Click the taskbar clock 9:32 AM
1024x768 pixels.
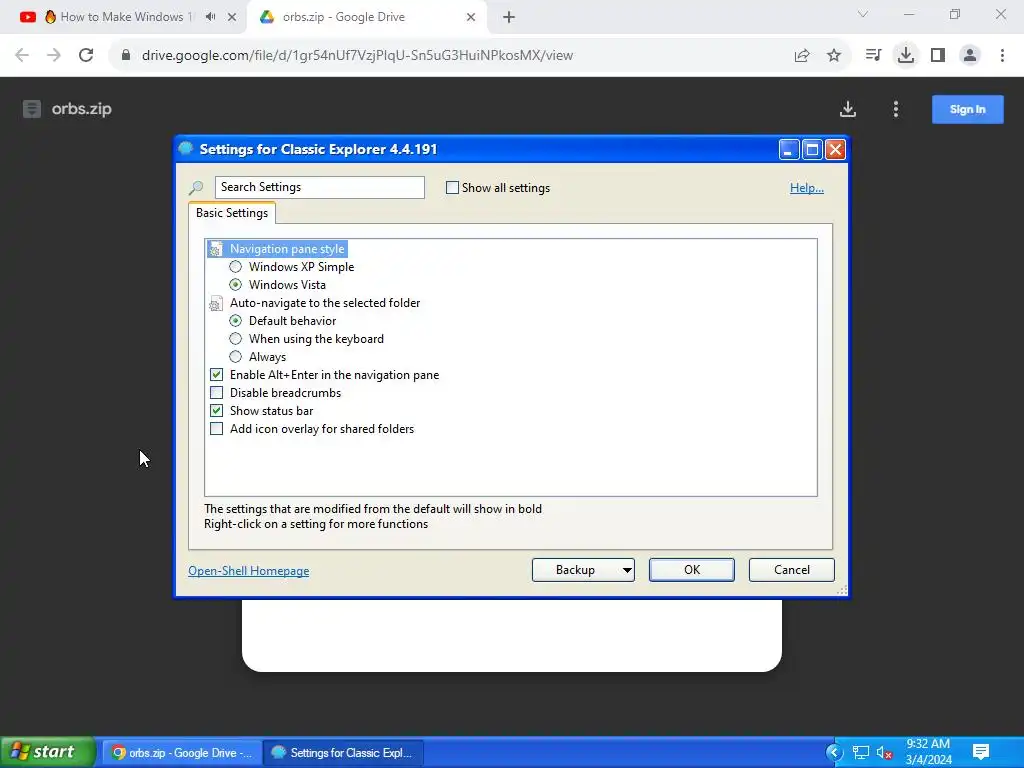tap(928, 744)
